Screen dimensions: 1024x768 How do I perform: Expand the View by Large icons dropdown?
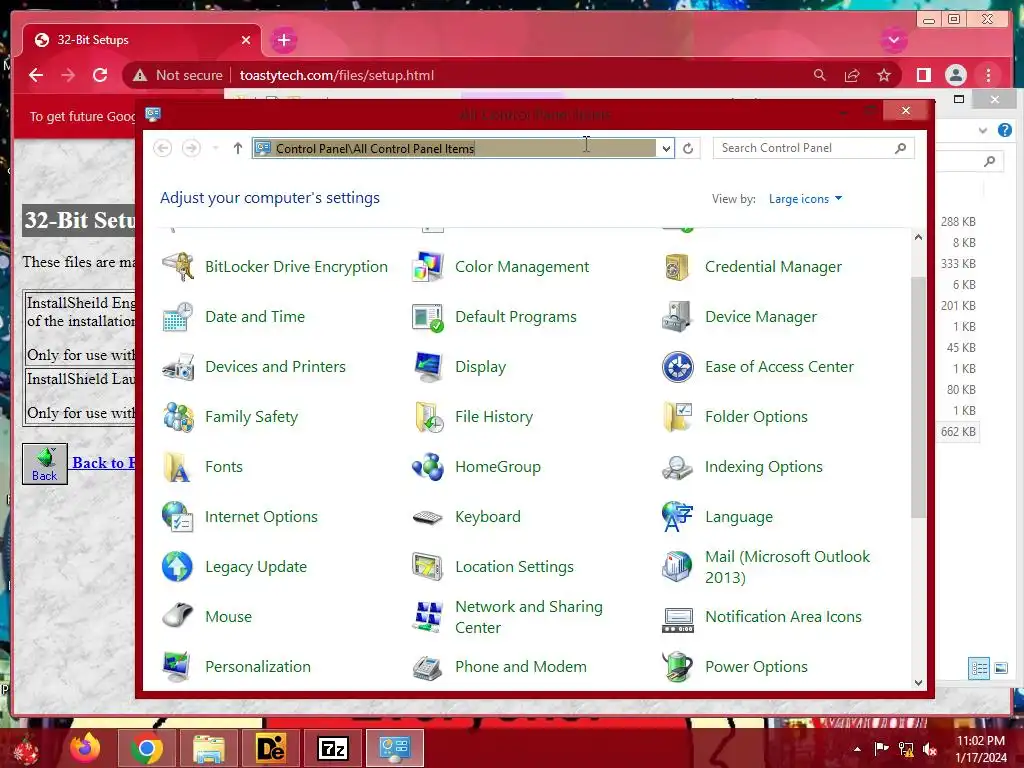point(805,199)
